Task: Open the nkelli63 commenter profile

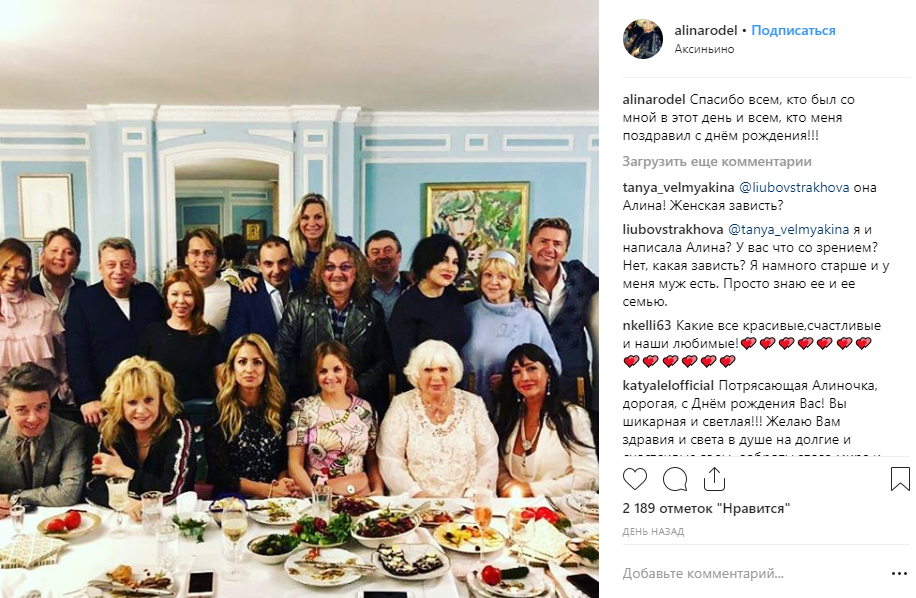Action: pos(647,326)
